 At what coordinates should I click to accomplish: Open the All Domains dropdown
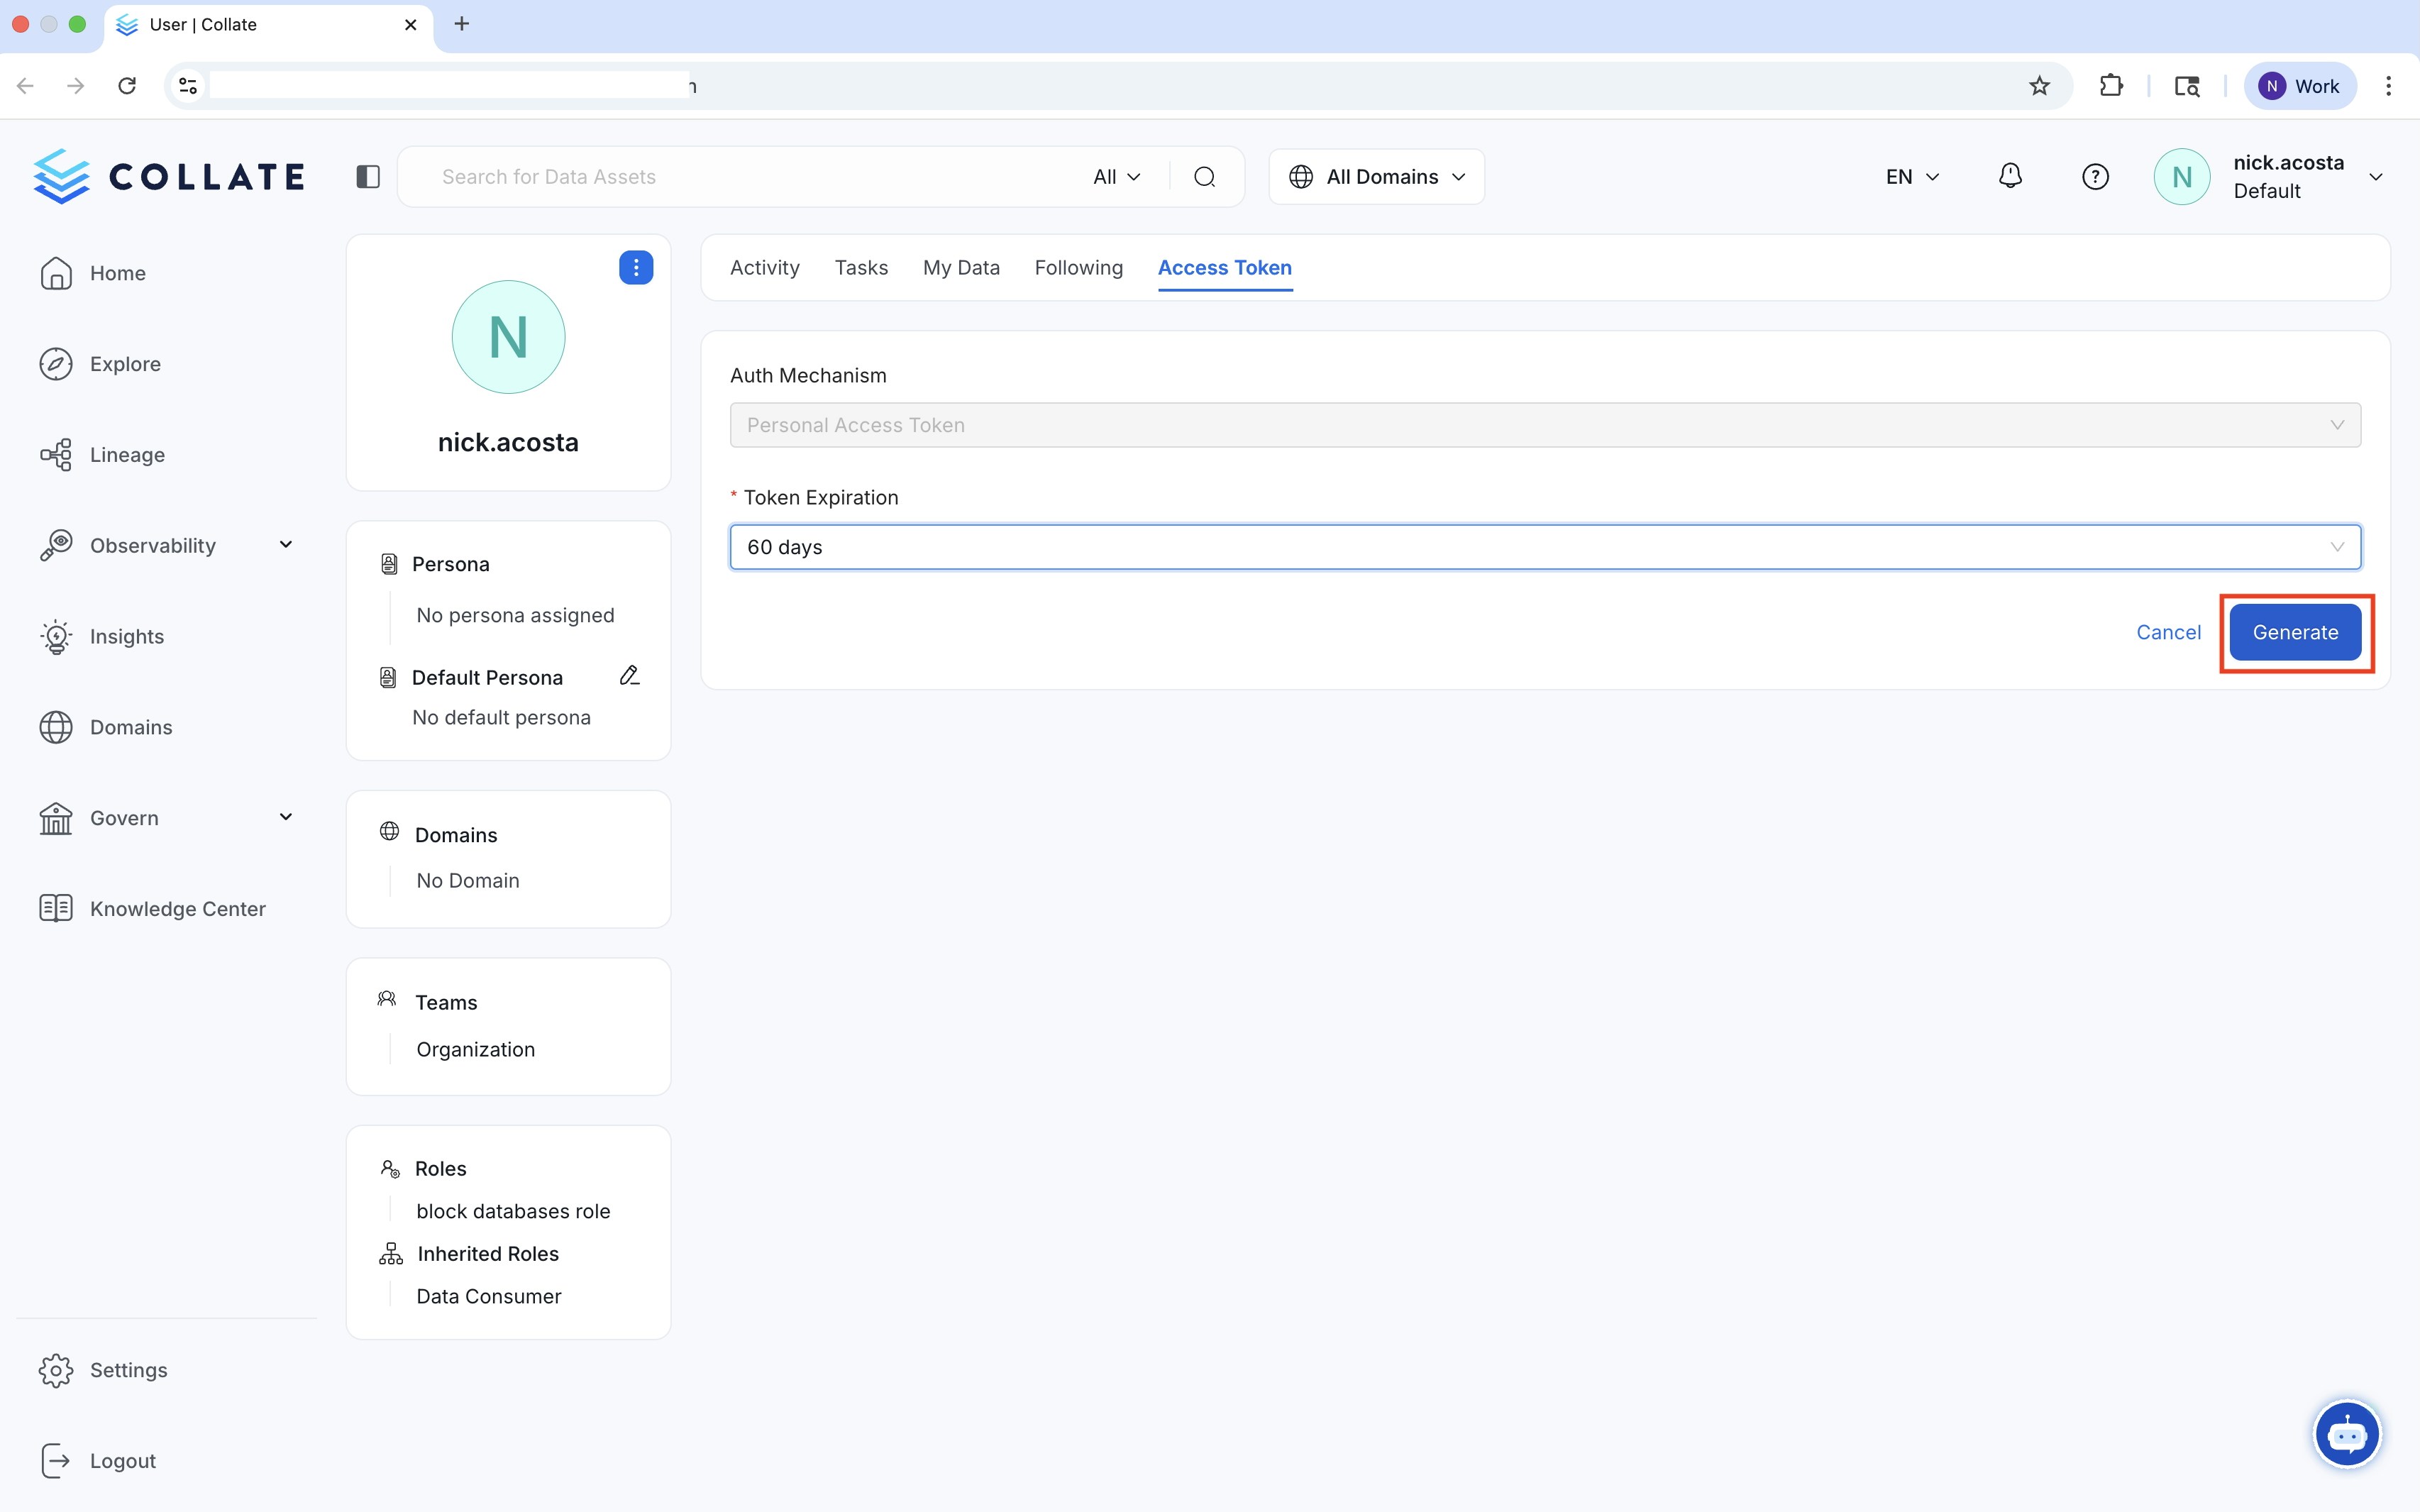(x=1377, y=177)
